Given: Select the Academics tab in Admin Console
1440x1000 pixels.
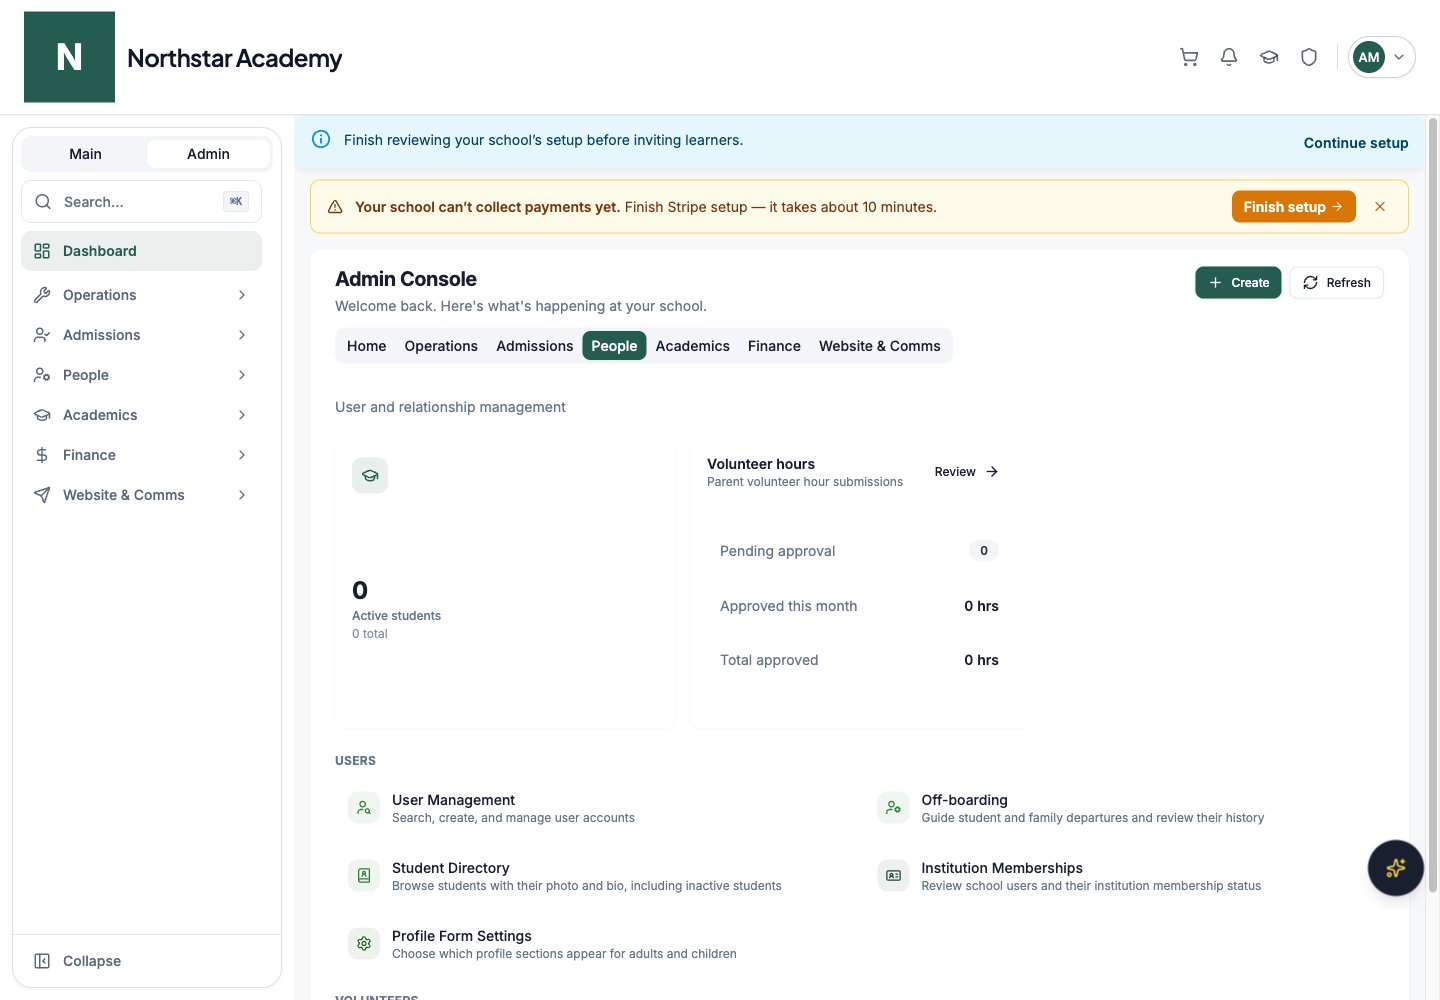Looking at the screenshot, I should click(693, 346).
